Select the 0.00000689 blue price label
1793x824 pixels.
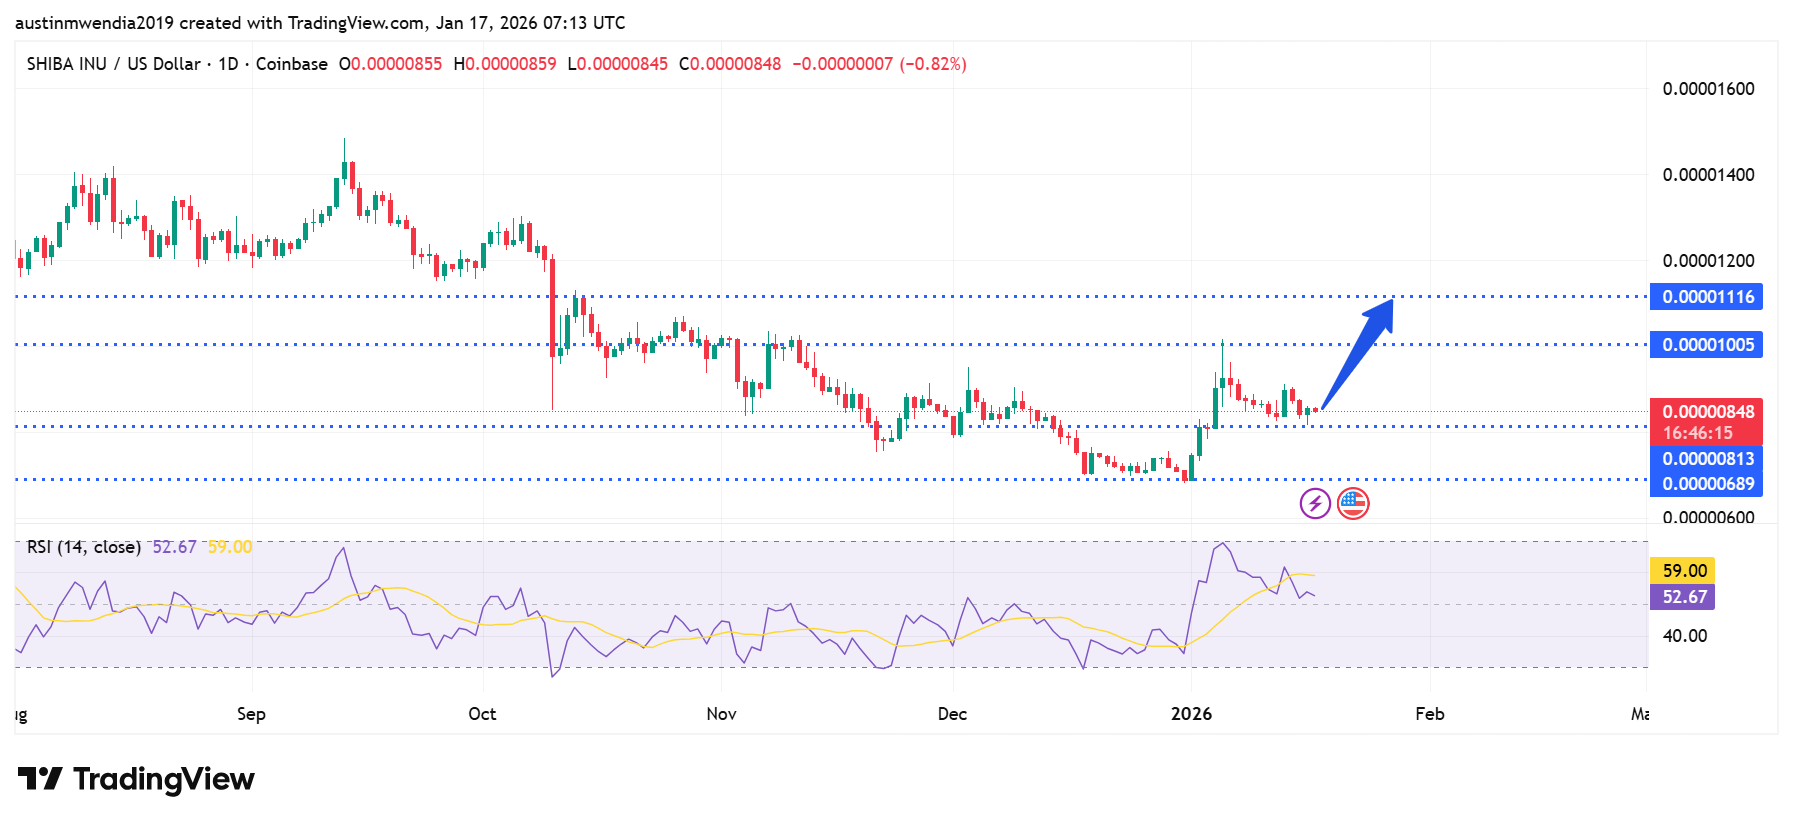coord(1706,484)
